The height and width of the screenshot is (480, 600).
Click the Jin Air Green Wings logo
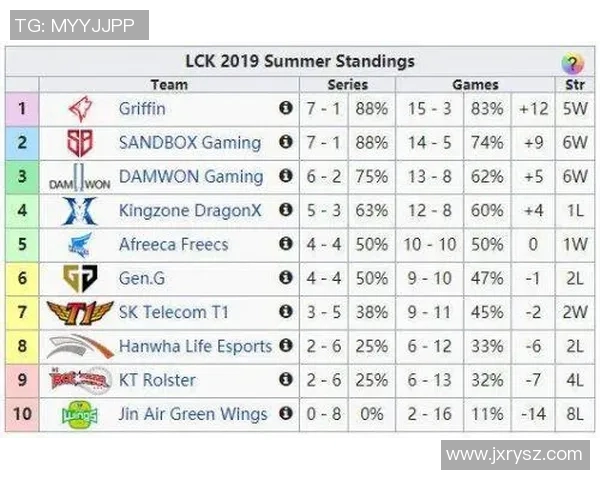[79, 414]
